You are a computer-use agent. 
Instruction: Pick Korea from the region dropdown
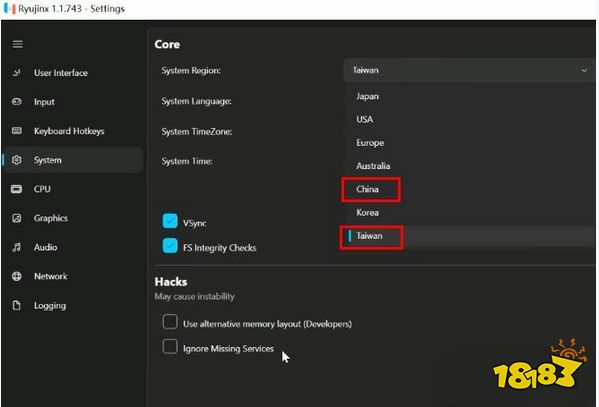(470, 213)
